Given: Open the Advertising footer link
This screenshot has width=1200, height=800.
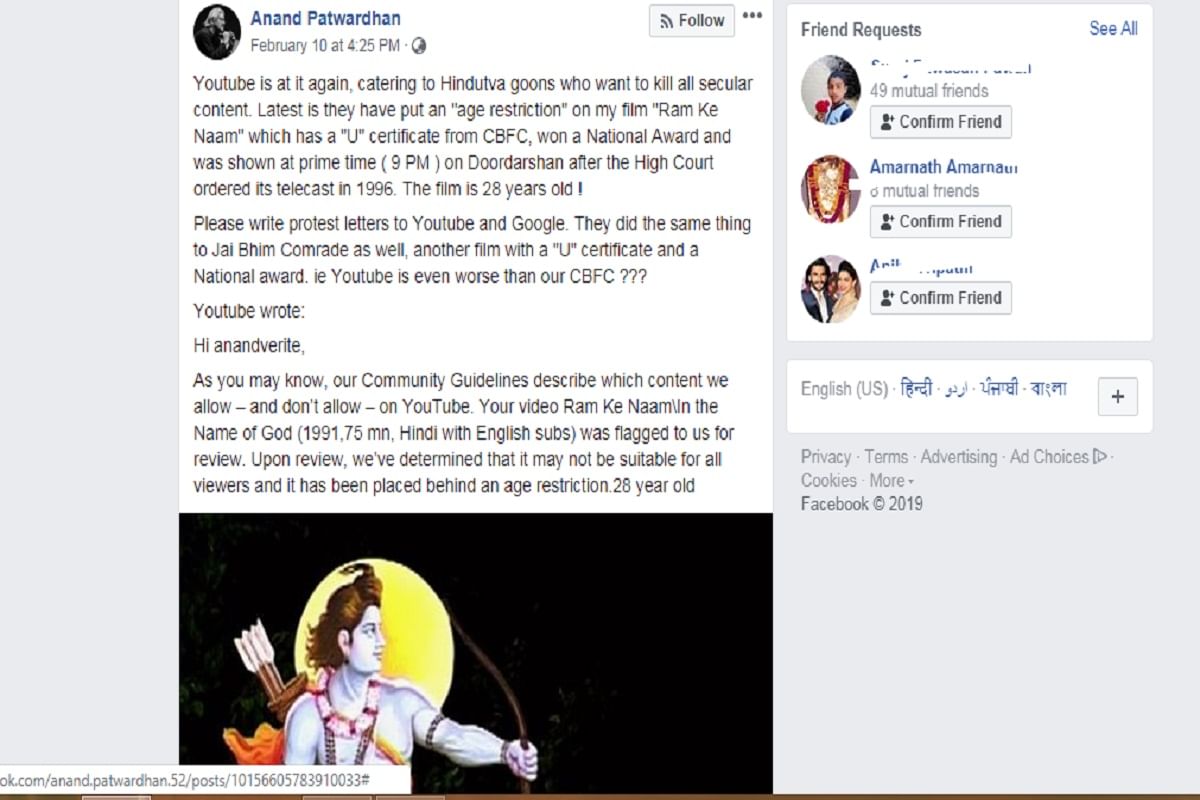Looking at the screenshot, I should tap(959, 457).
